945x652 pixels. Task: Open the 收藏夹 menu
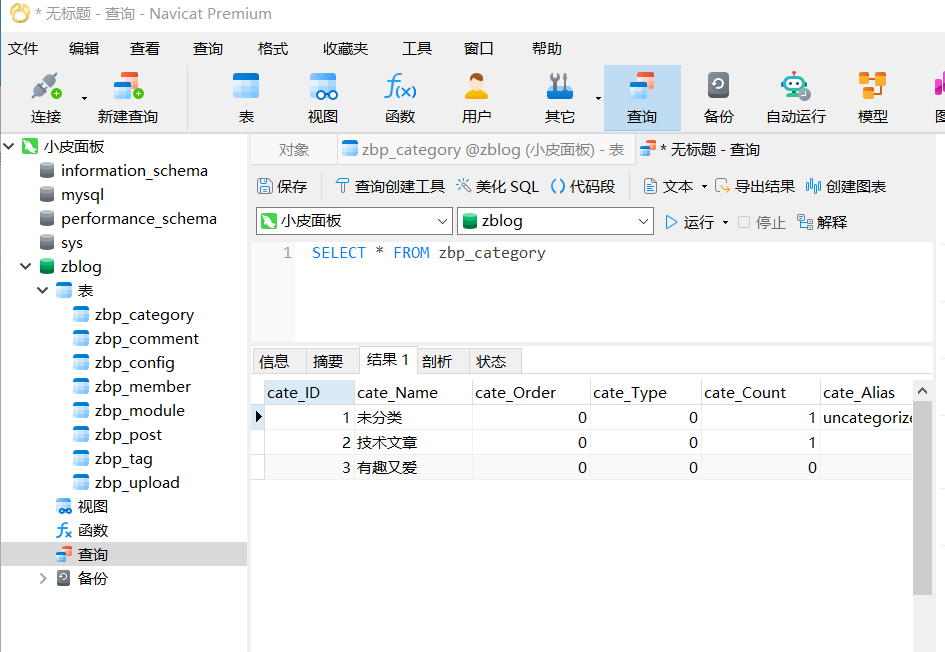coord(345,49)
